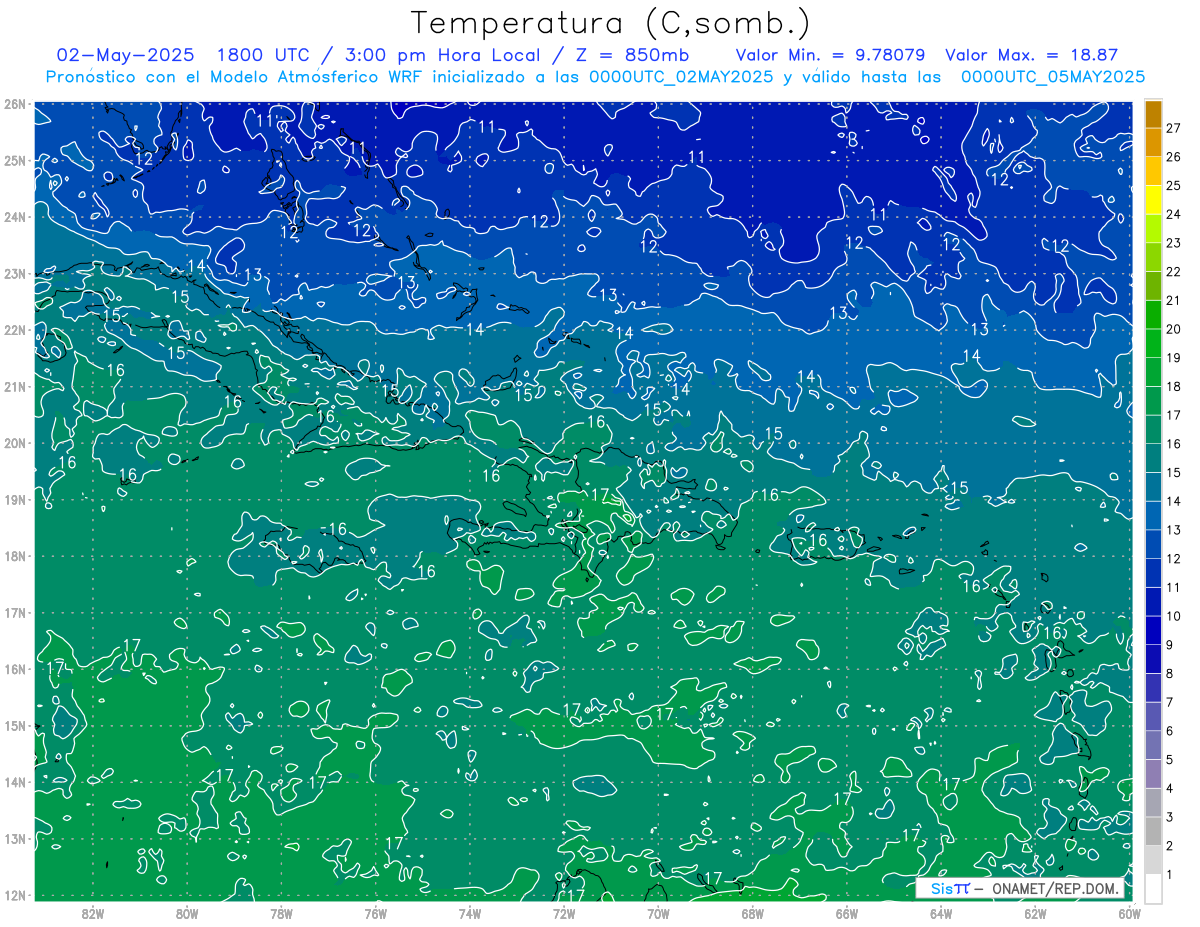
Task: Click the "62W" longitude axis label
Action: click(x=1034, y=912)
